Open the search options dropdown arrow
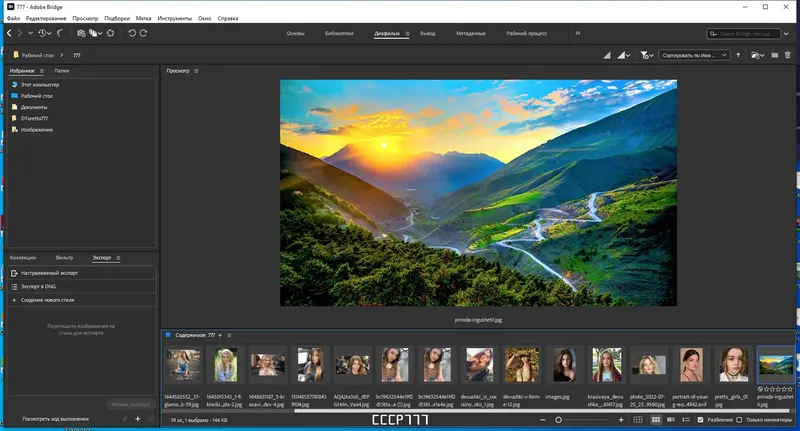The width and height of the screenshot is (800, 431). click(x=786, y=34)
